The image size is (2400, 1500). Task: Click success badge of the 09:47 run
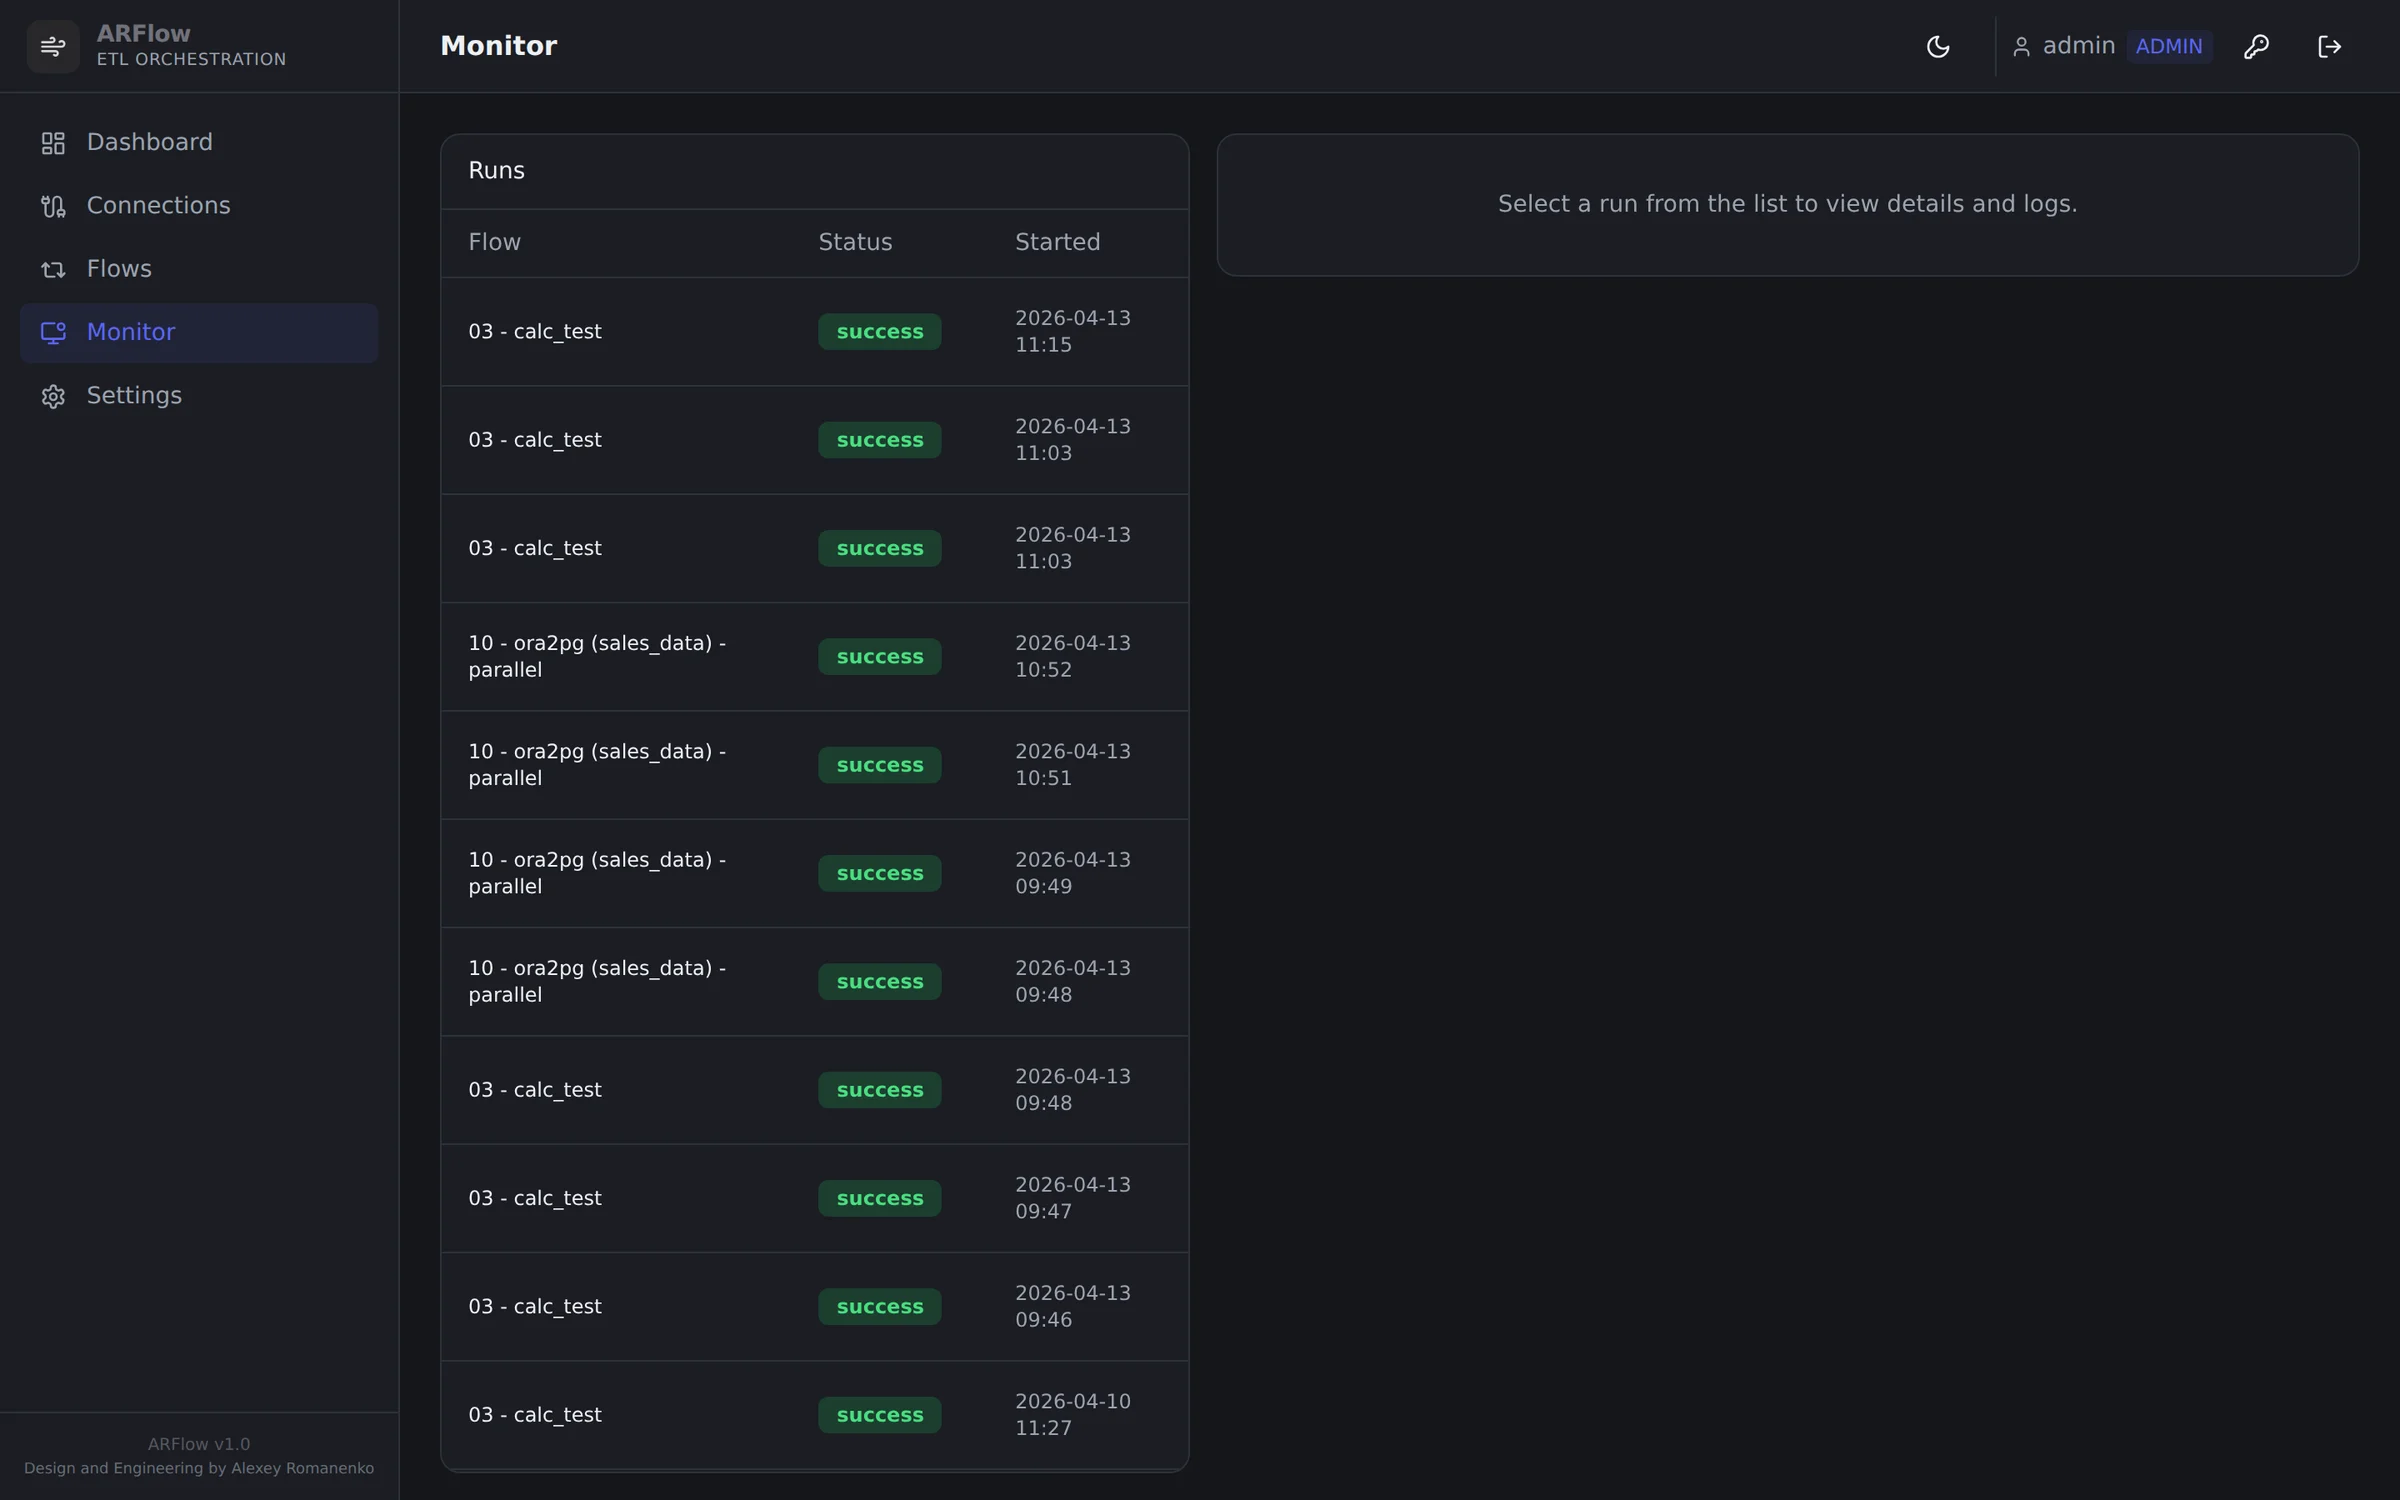click(879, 1198)
